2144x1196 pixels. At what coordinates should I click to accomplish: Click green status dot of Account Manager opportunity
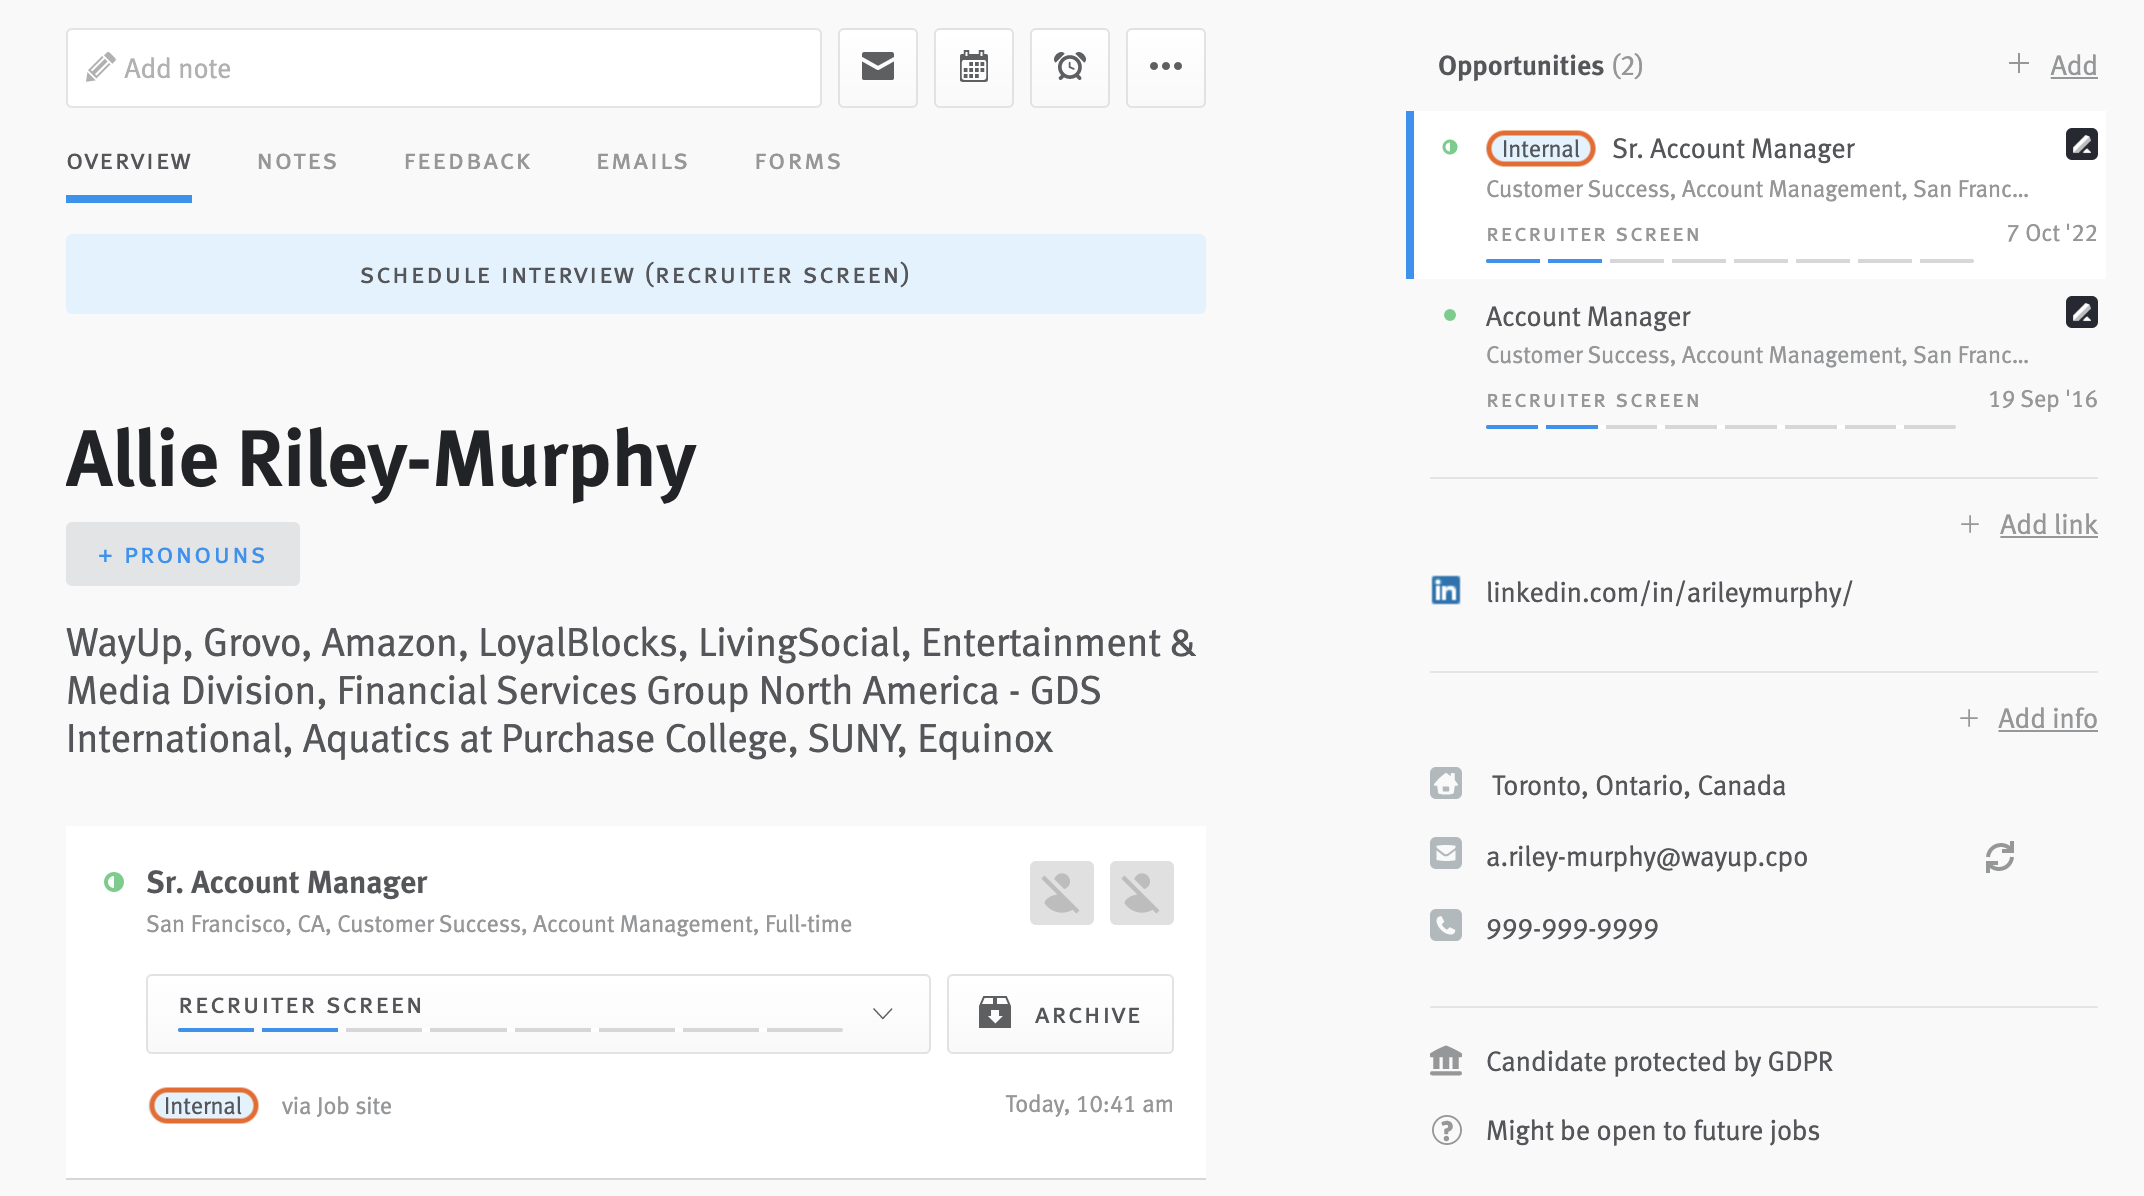click(x=1450, y=315)
